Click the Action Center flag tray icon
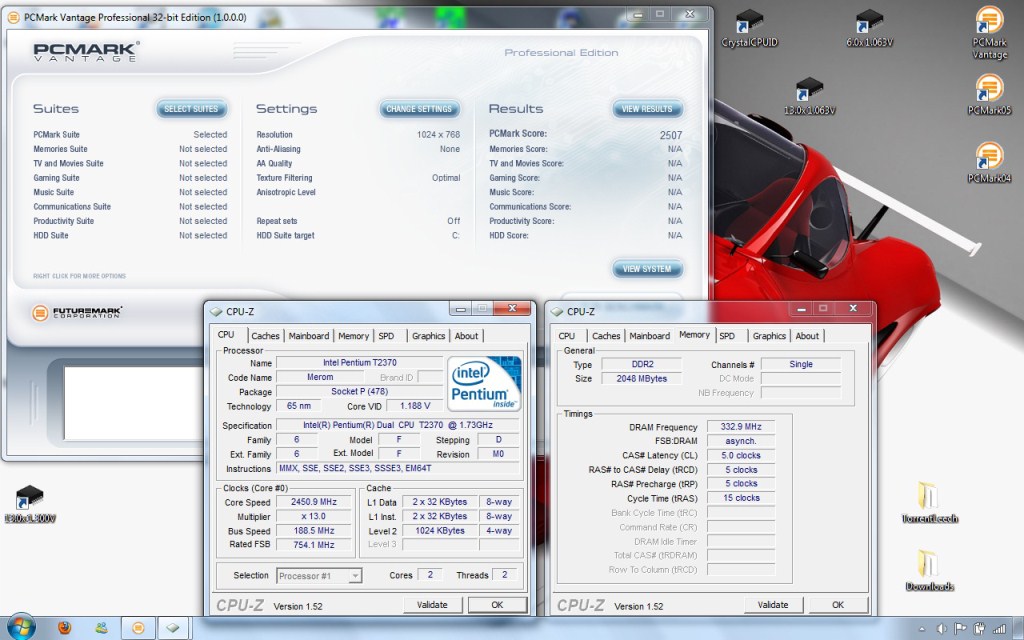The height and width of the screenshot is (640, 1024). [961, 629]
